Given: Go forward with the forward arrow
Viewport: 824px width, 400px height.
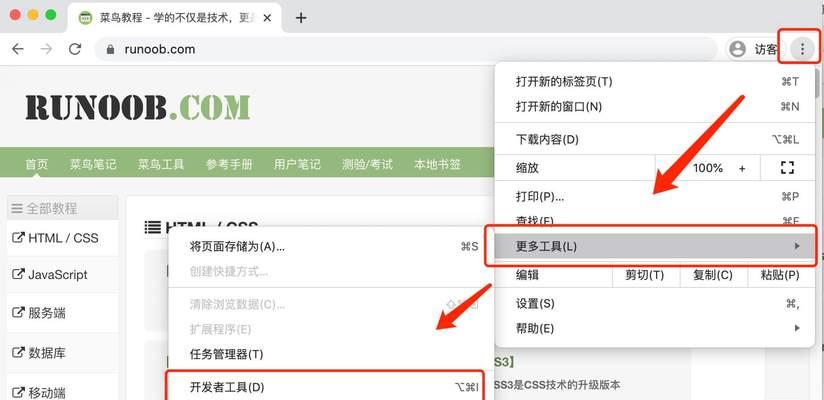Looking at the screenshot, I should [47, 49].
